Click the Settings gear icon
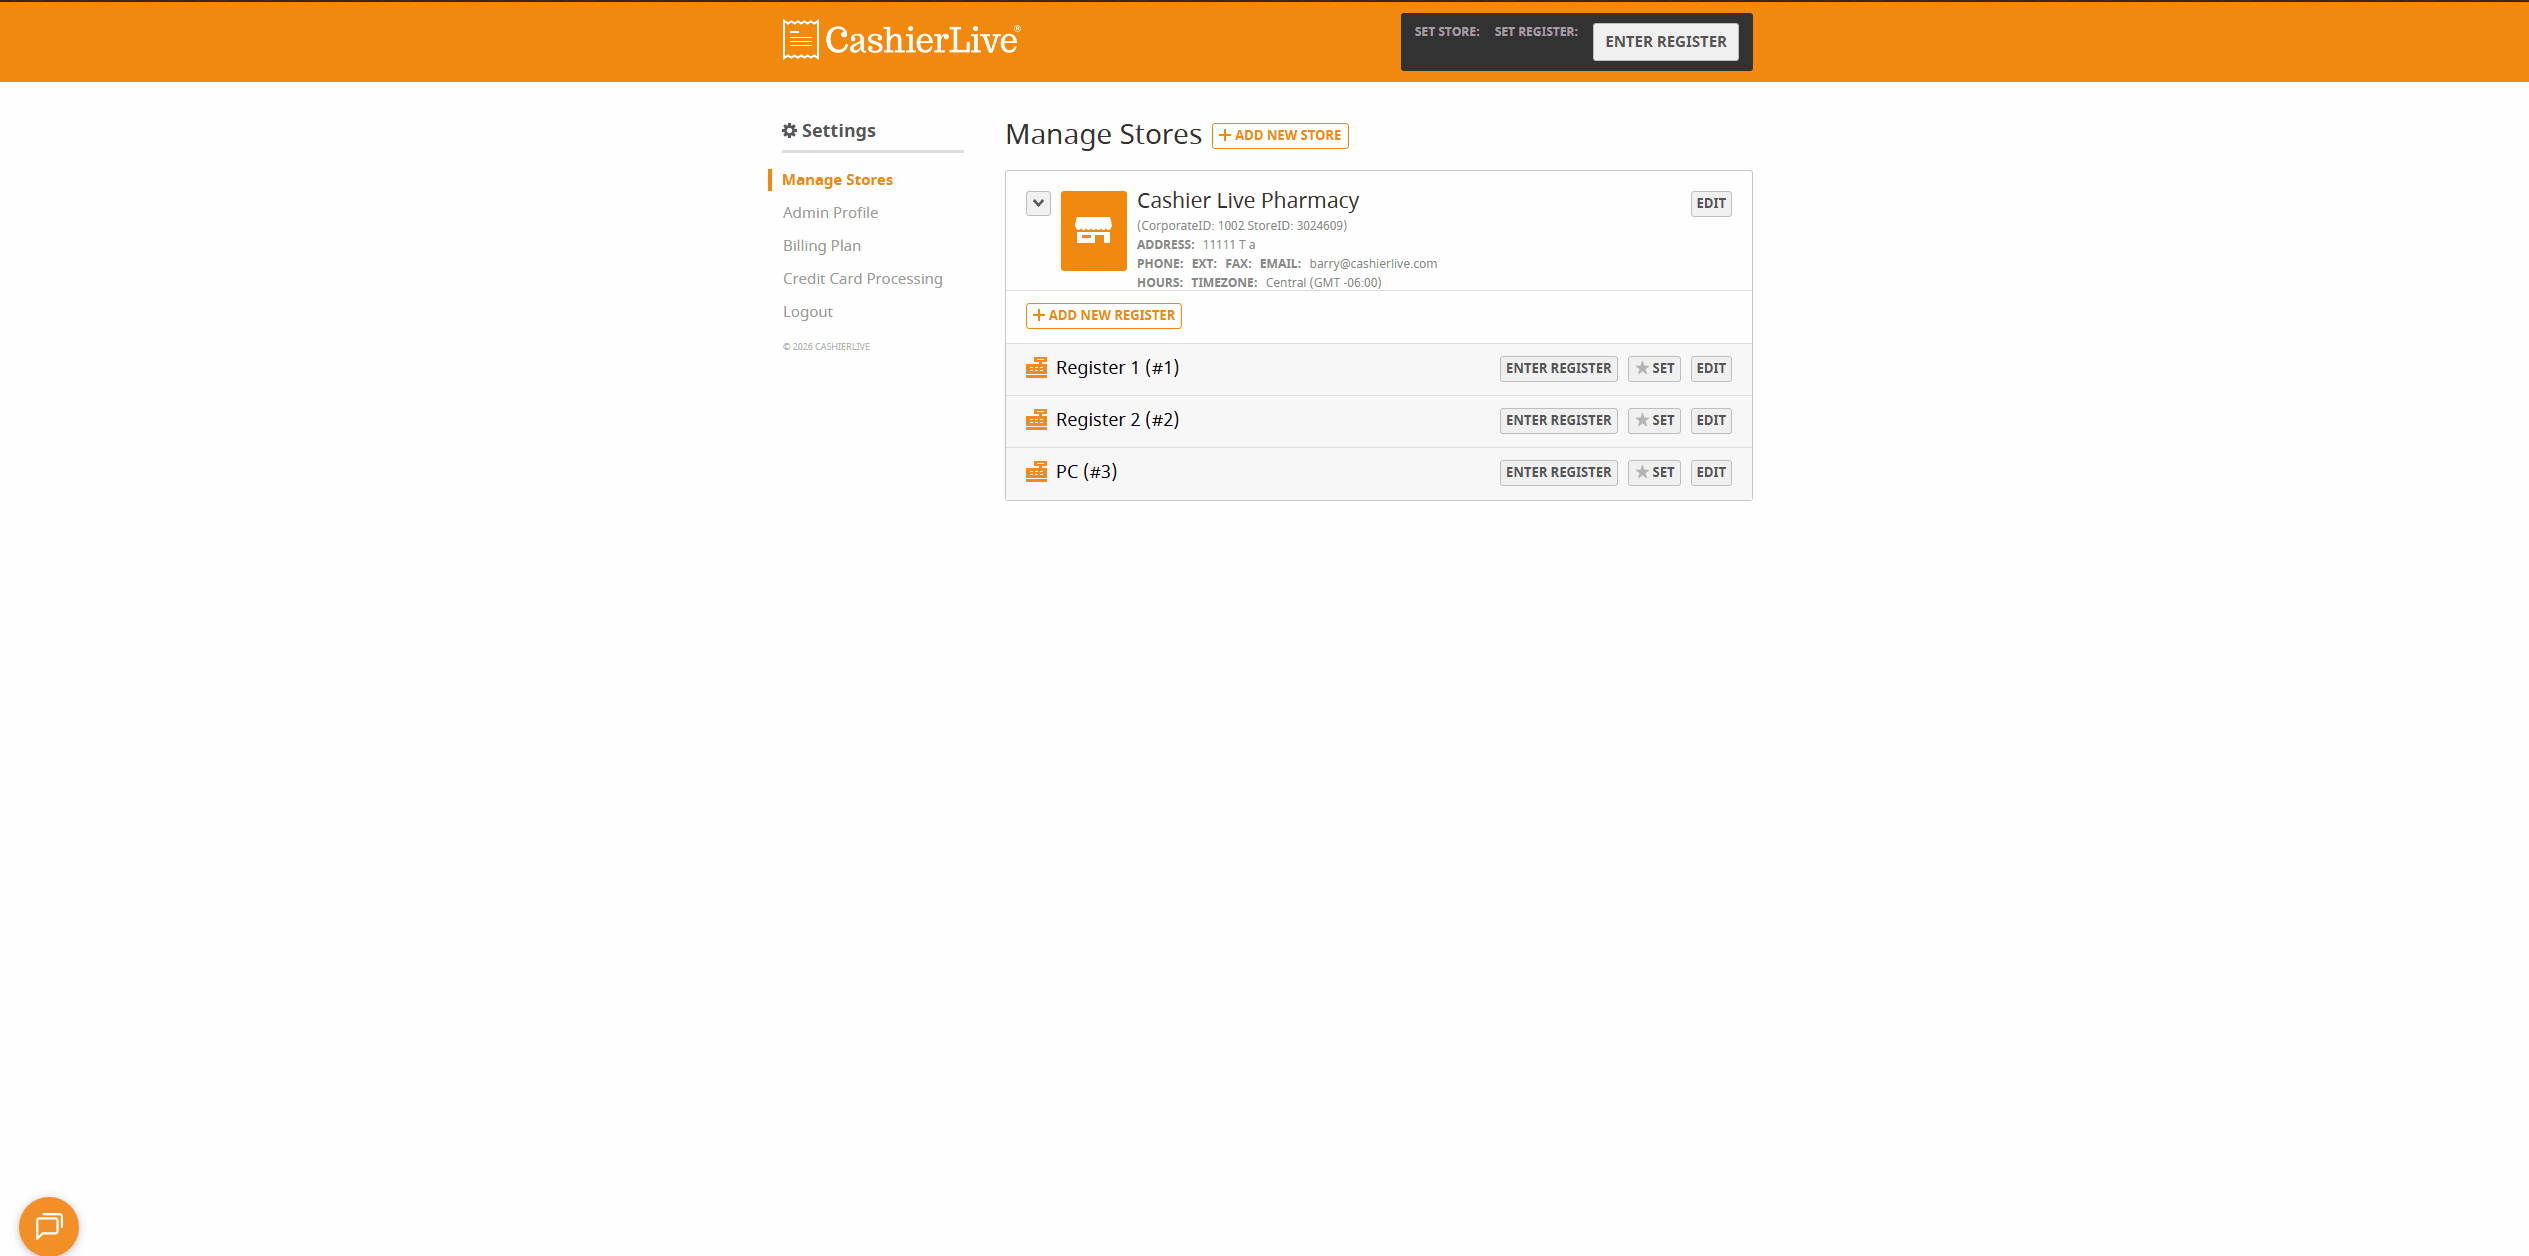This screenshot has height=1256, width=2529. tap(789, 131)
